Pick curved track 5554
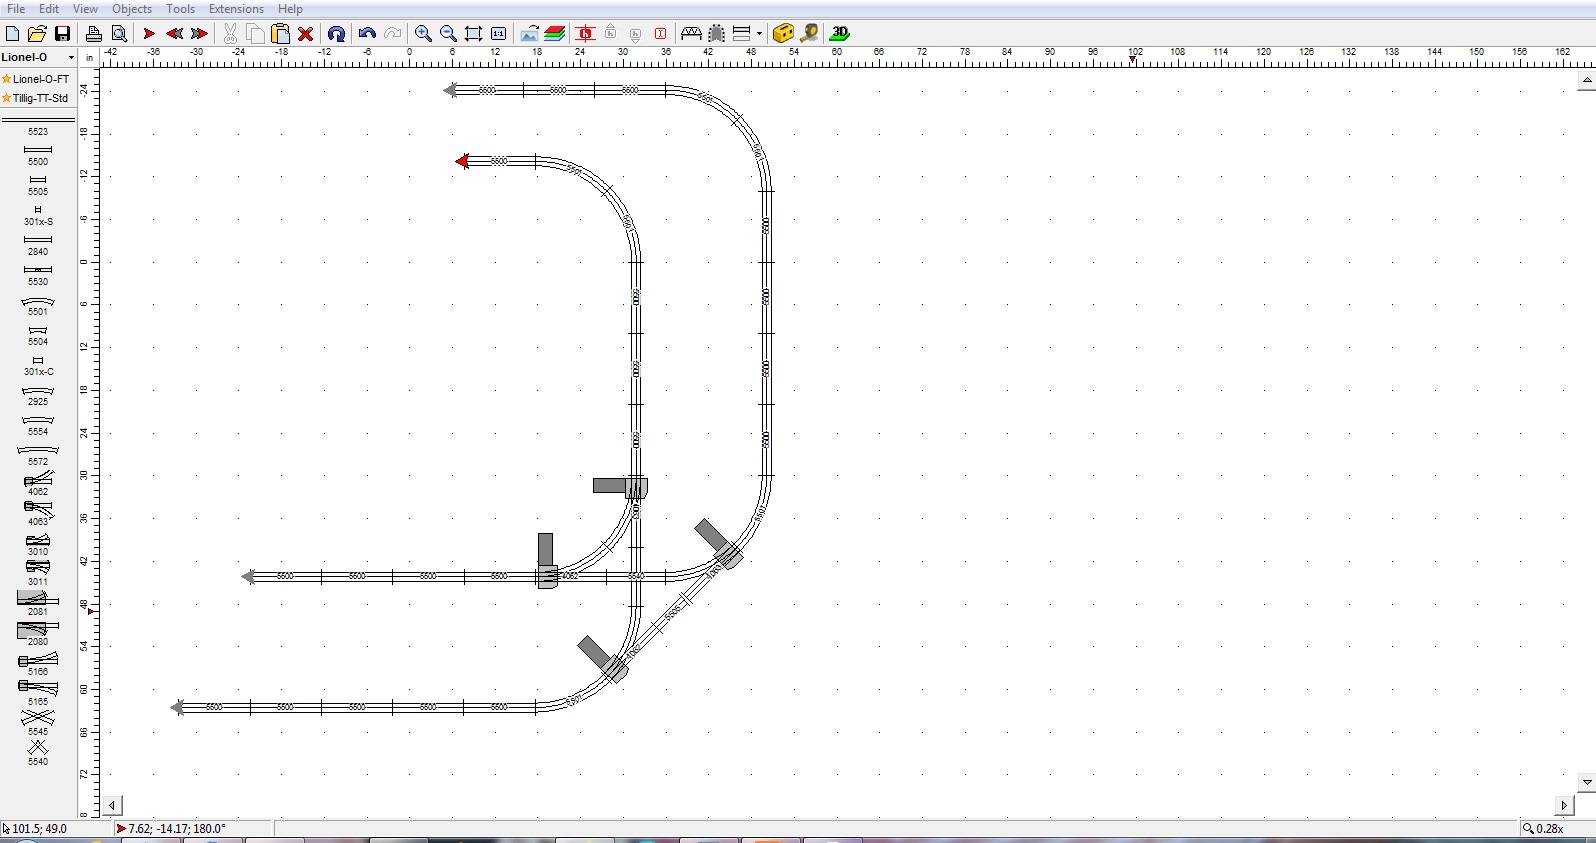The height and width of the screenshot is (843, 1596). point(38,425)
